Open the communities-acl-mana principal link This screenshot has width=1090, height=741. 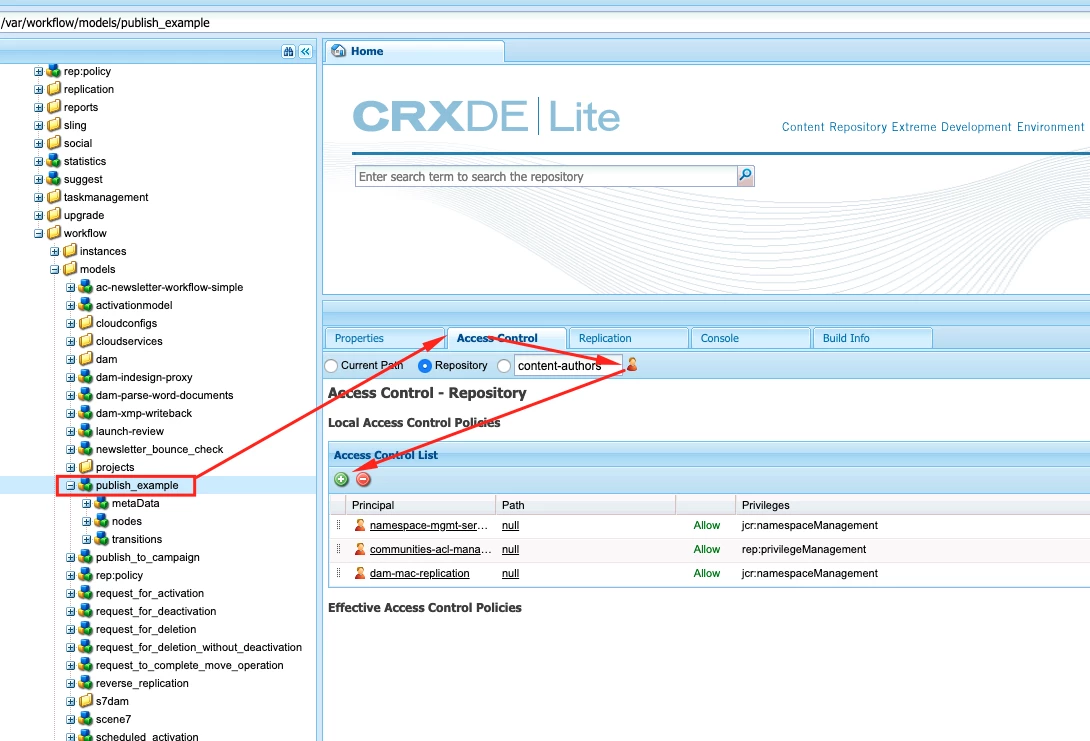[x=430, y=549]
